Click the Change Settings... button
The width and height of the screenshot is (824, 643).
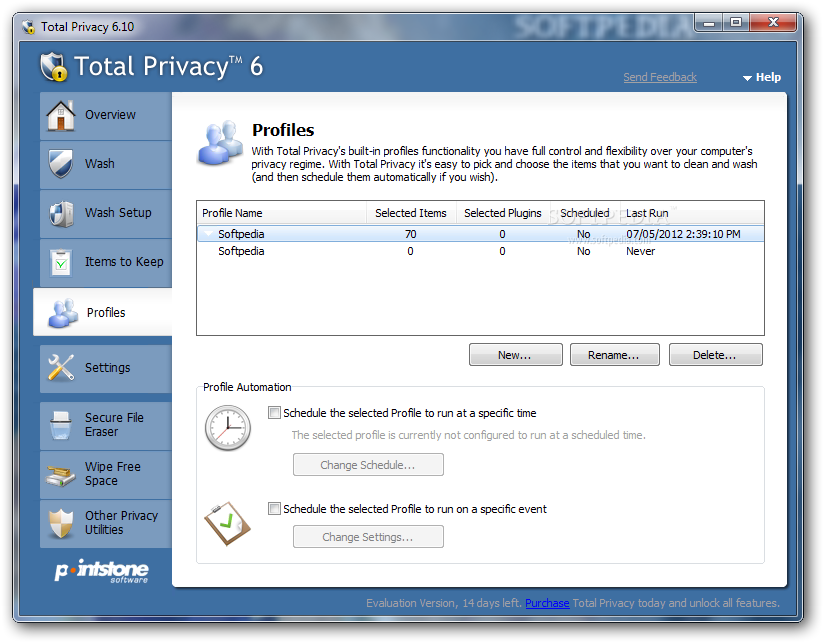(368, 537)
